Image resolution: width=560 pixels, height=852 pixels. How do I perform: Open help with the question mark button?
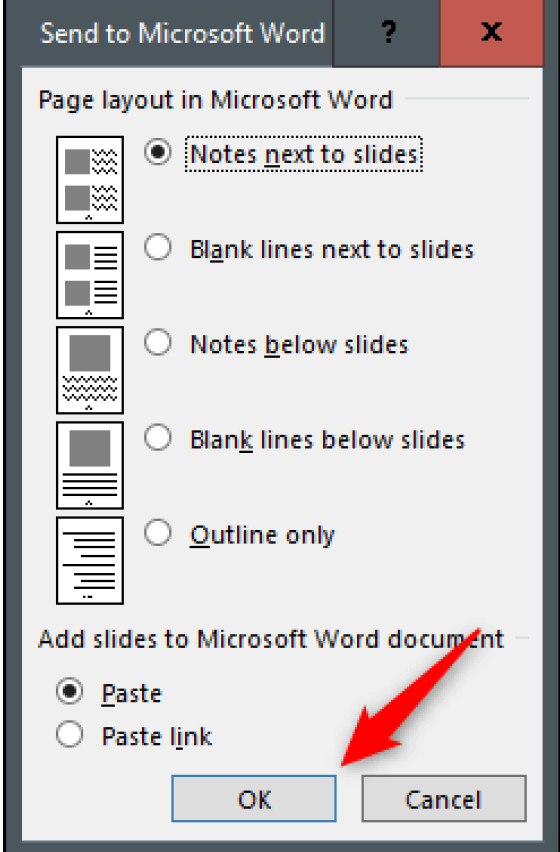(x=387, y=33)
